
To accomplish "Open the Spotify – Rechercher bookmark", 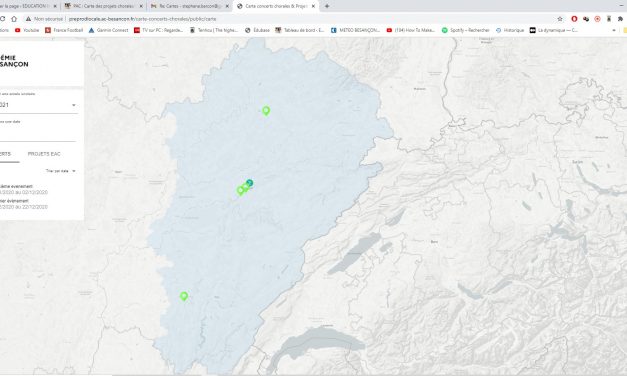I will (x=465, y=30).
